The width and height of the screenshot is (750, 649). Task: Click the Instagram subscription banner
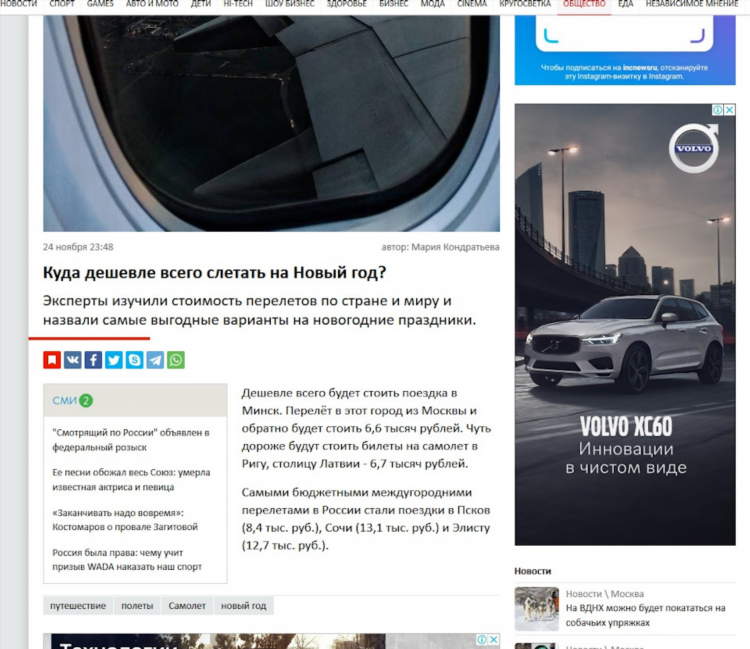click(x=625, y=50)
